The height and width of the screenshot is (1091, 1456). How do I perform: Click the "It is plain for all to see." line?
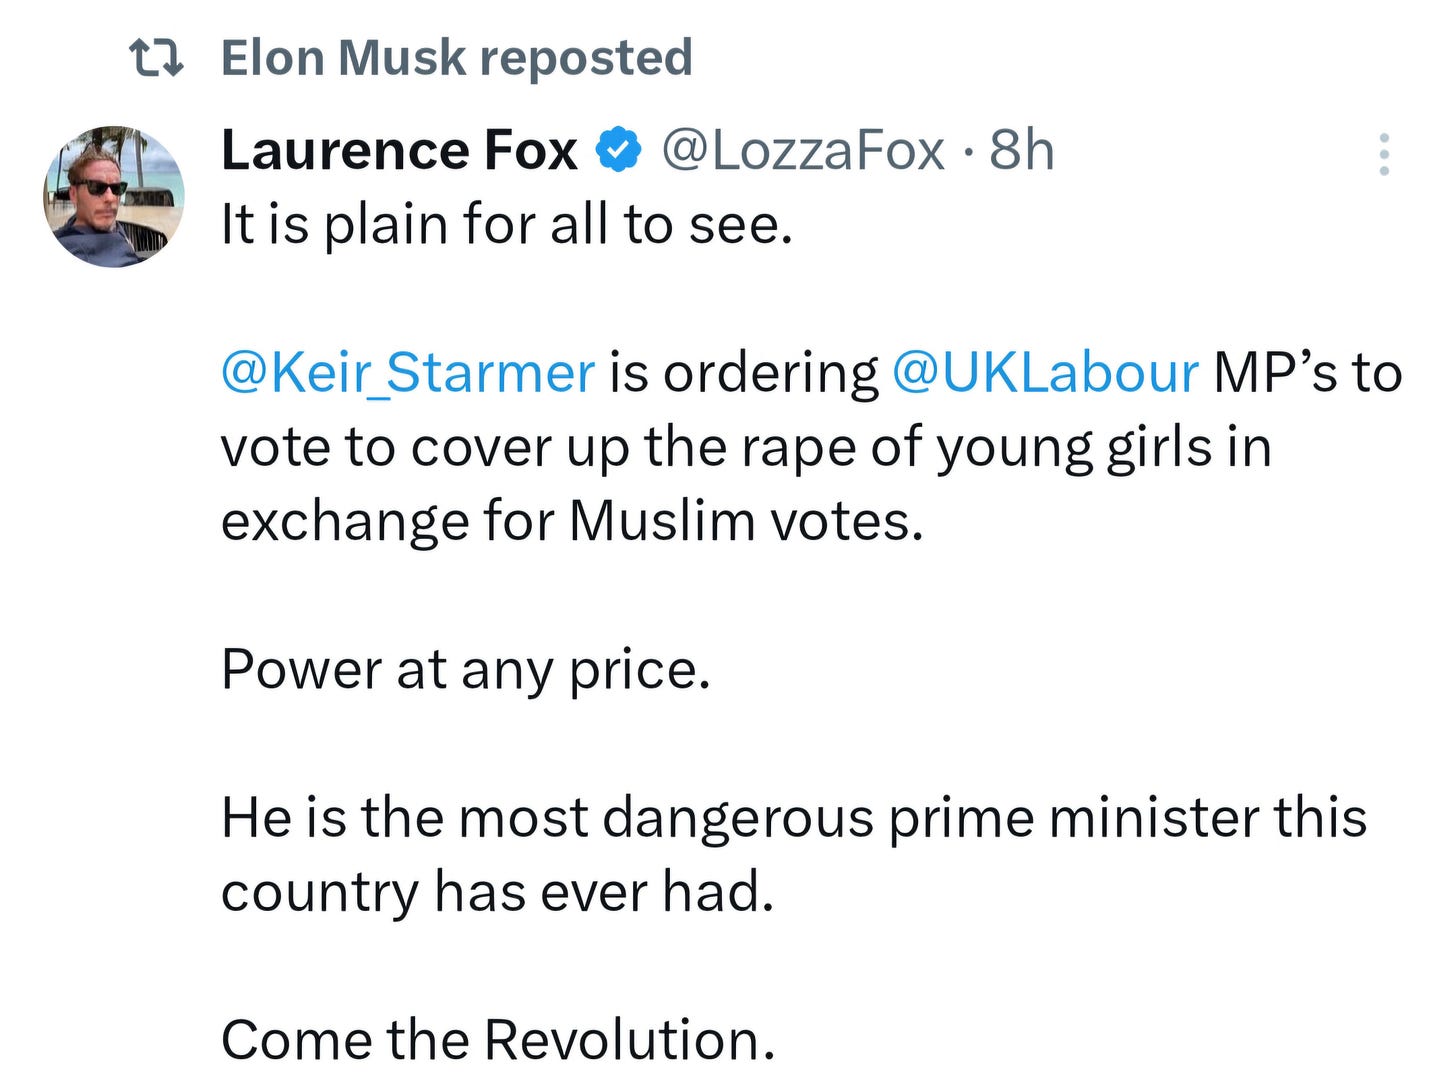coord(507,225)
